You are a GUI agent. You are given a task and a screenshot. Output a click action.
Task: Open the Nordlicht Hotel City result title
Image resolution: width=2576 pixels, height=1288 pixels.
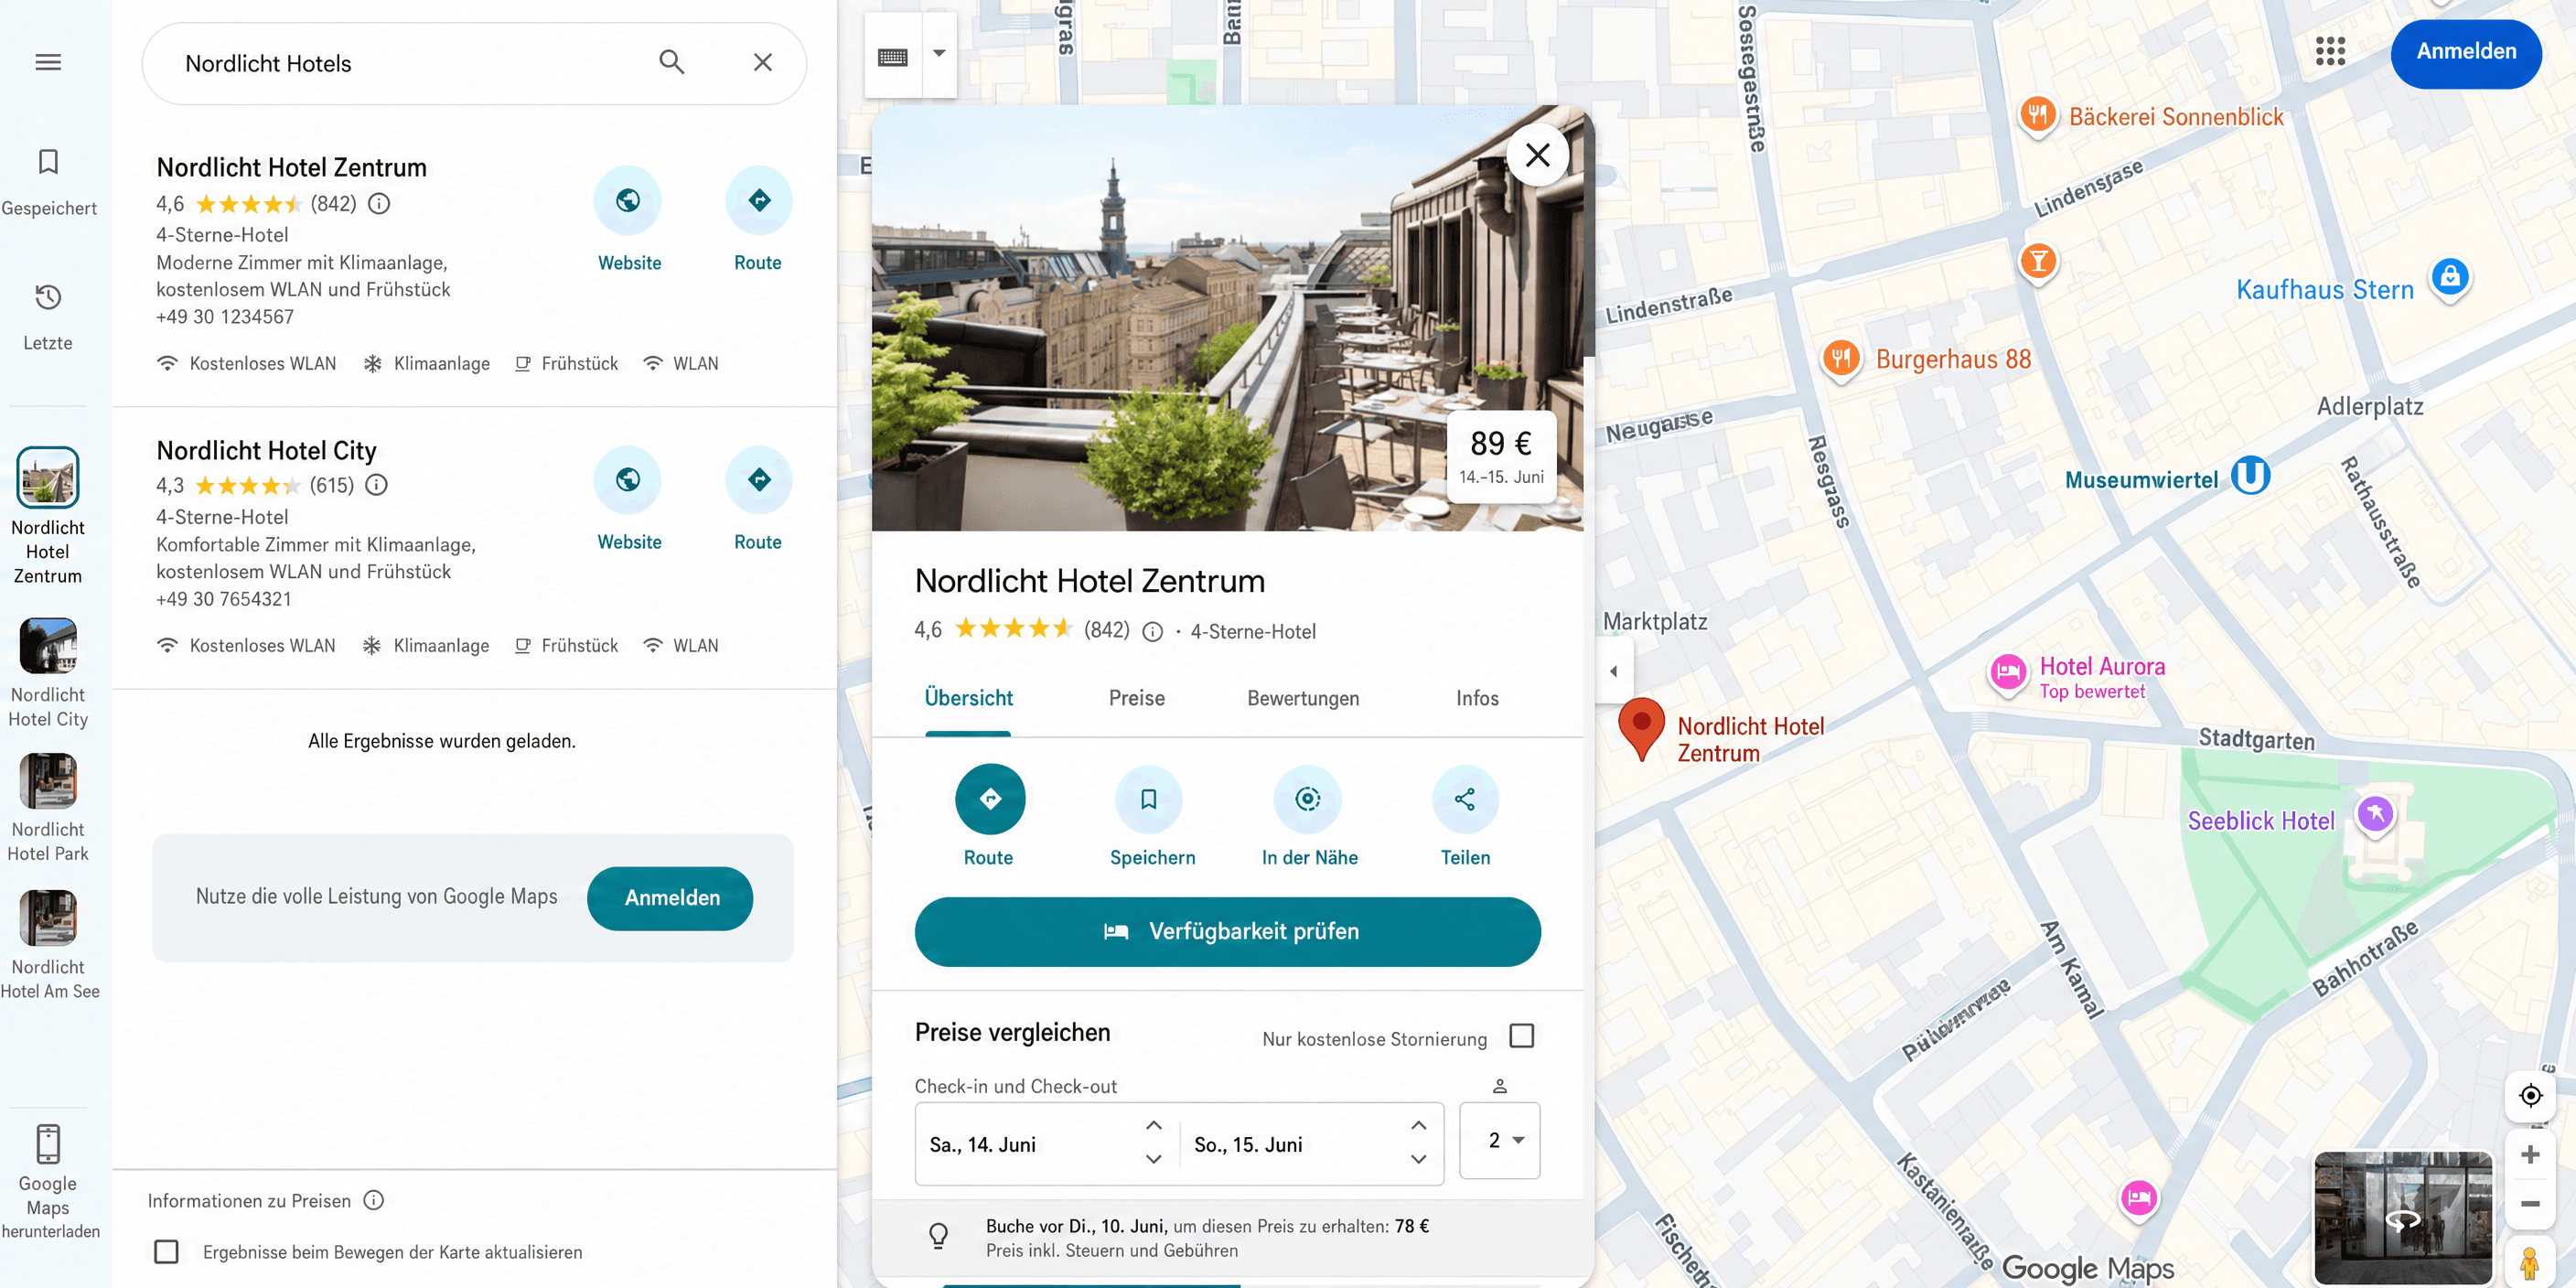[266, 450]
